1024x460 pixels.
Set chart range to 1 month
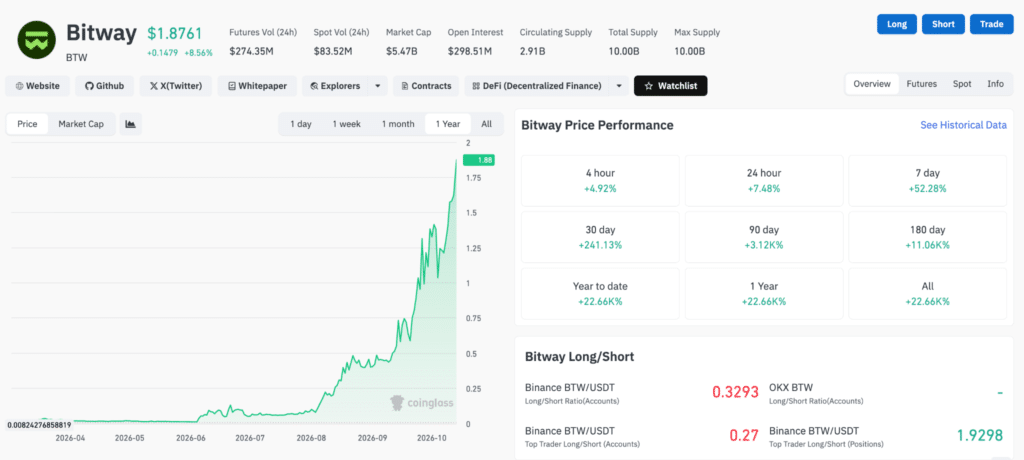(x=398, y=124)
